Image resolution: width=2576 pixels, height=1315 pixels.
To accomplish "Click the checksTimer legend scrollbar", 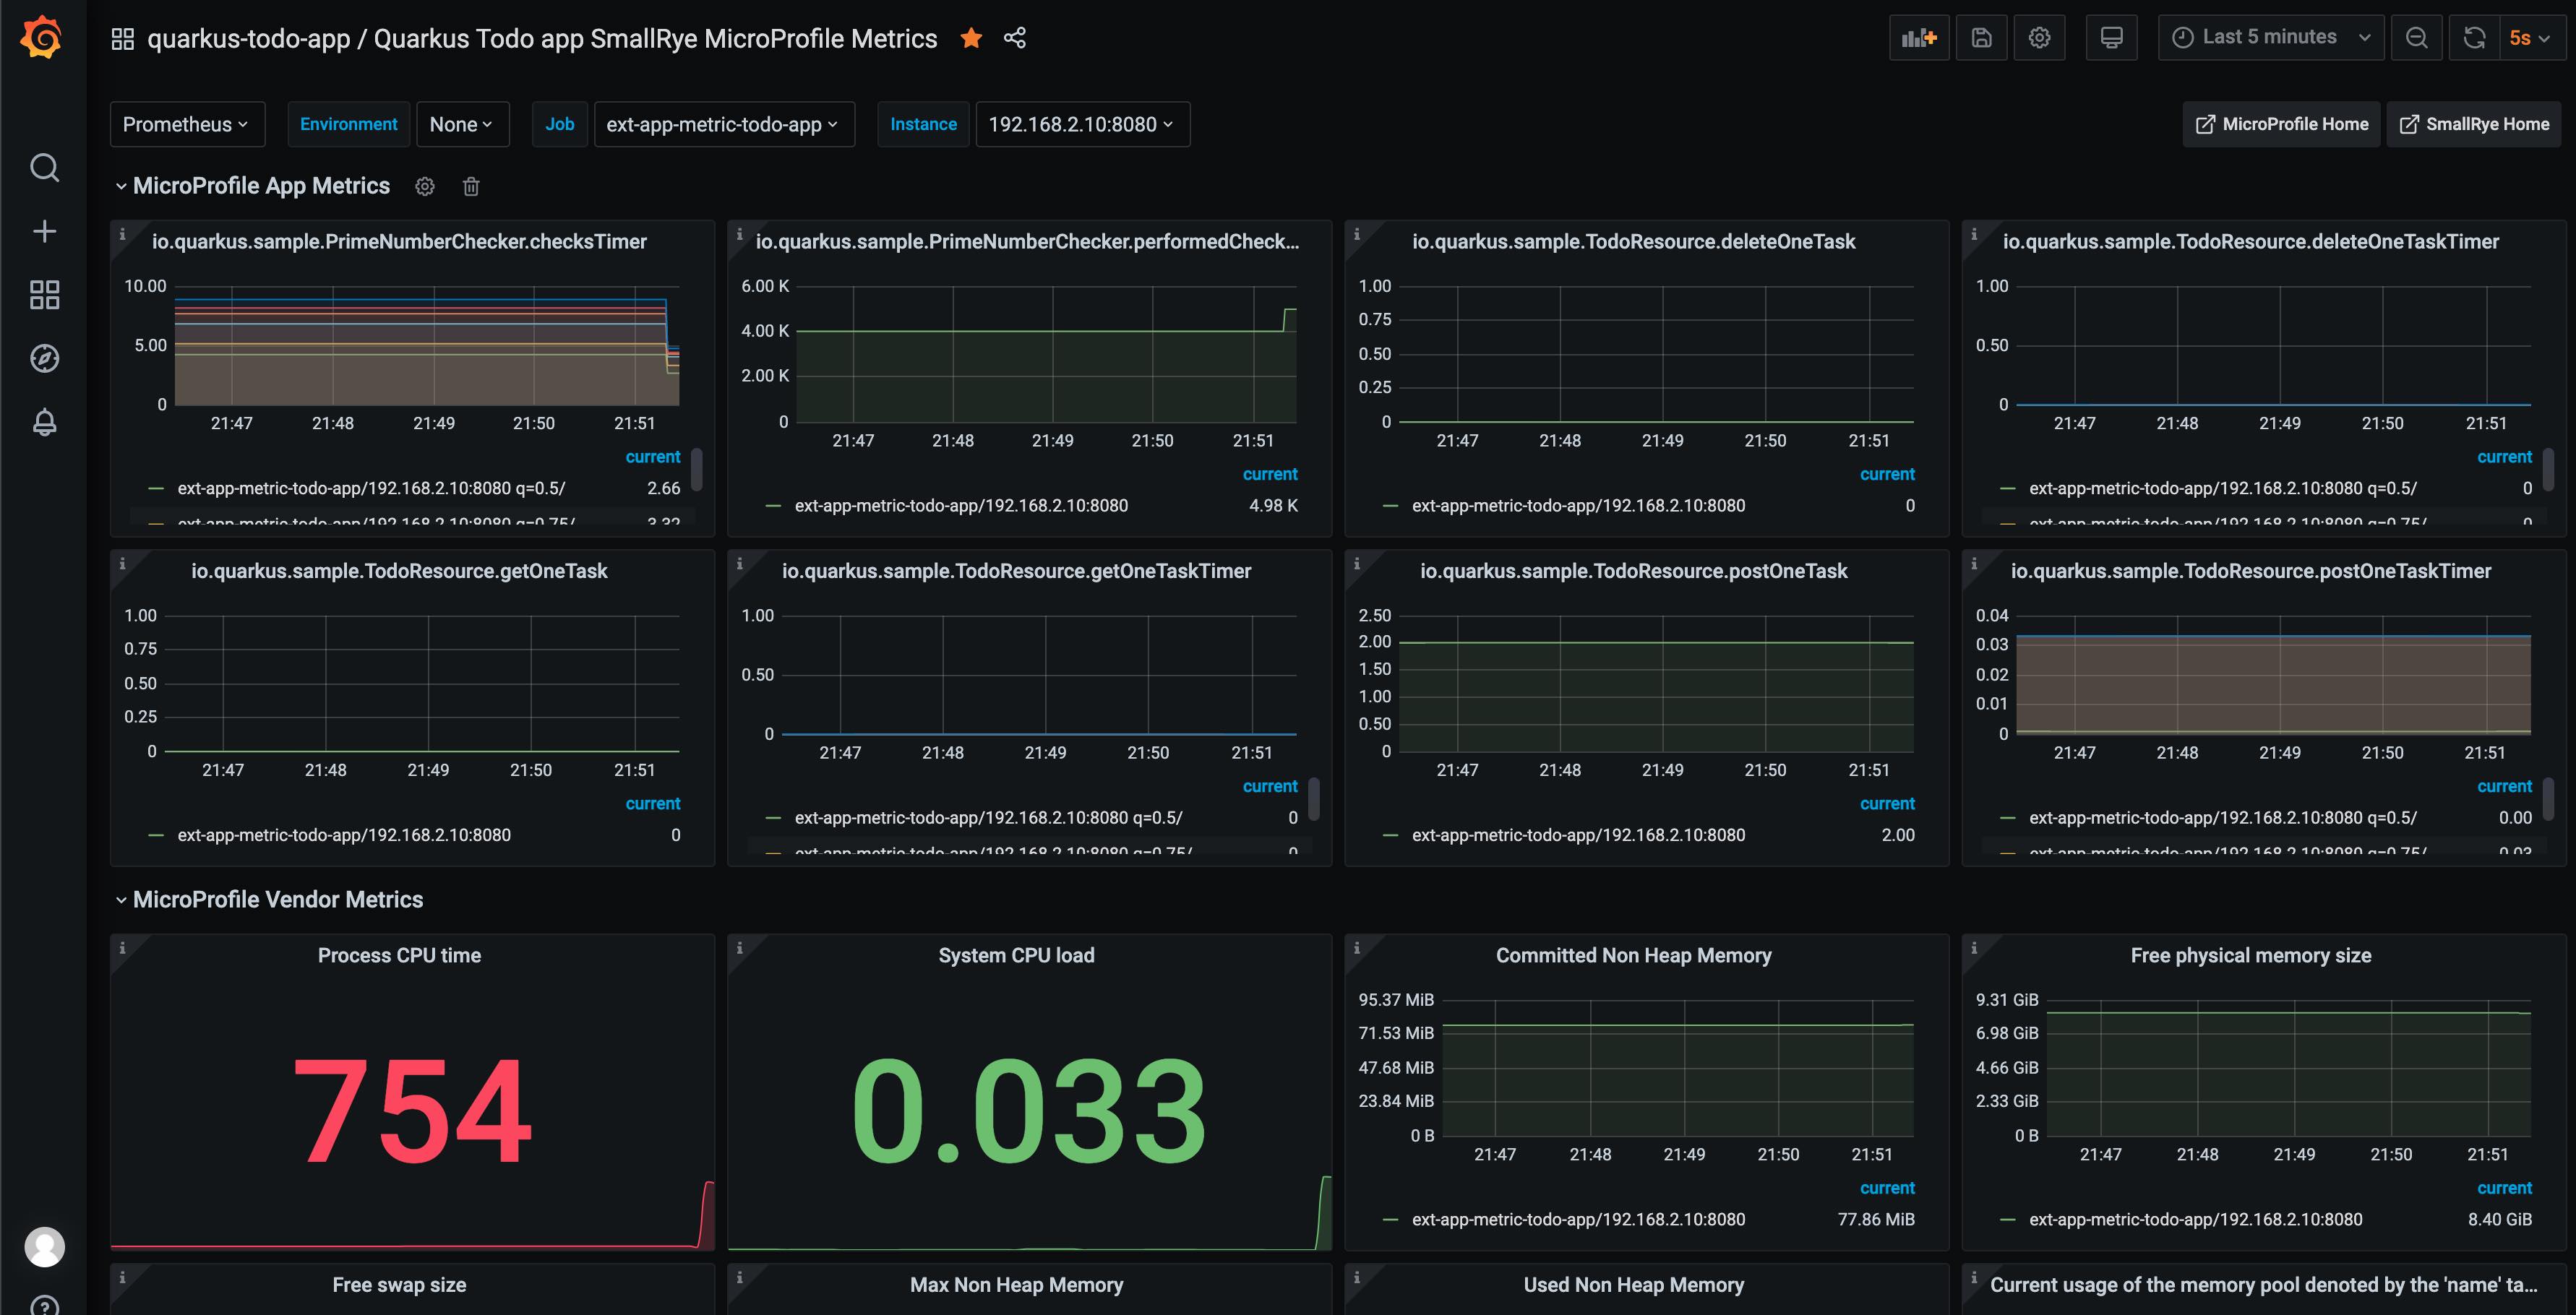I will (x=697, y=470).
